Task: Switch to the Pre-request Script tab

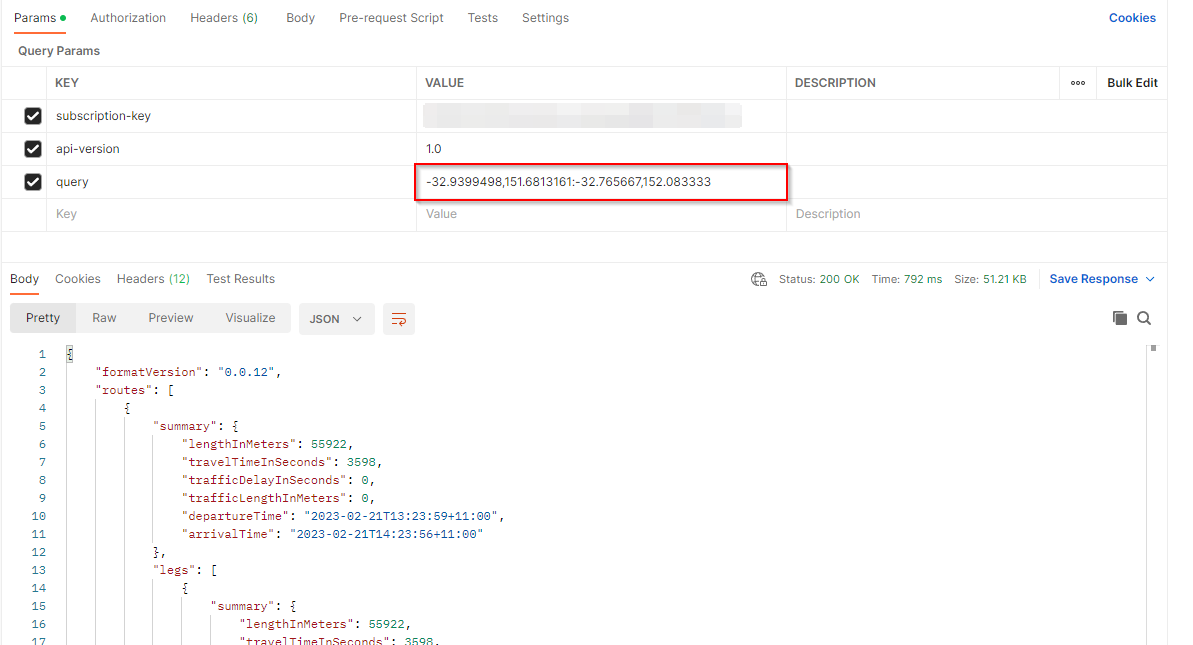Action: (391, 17)
